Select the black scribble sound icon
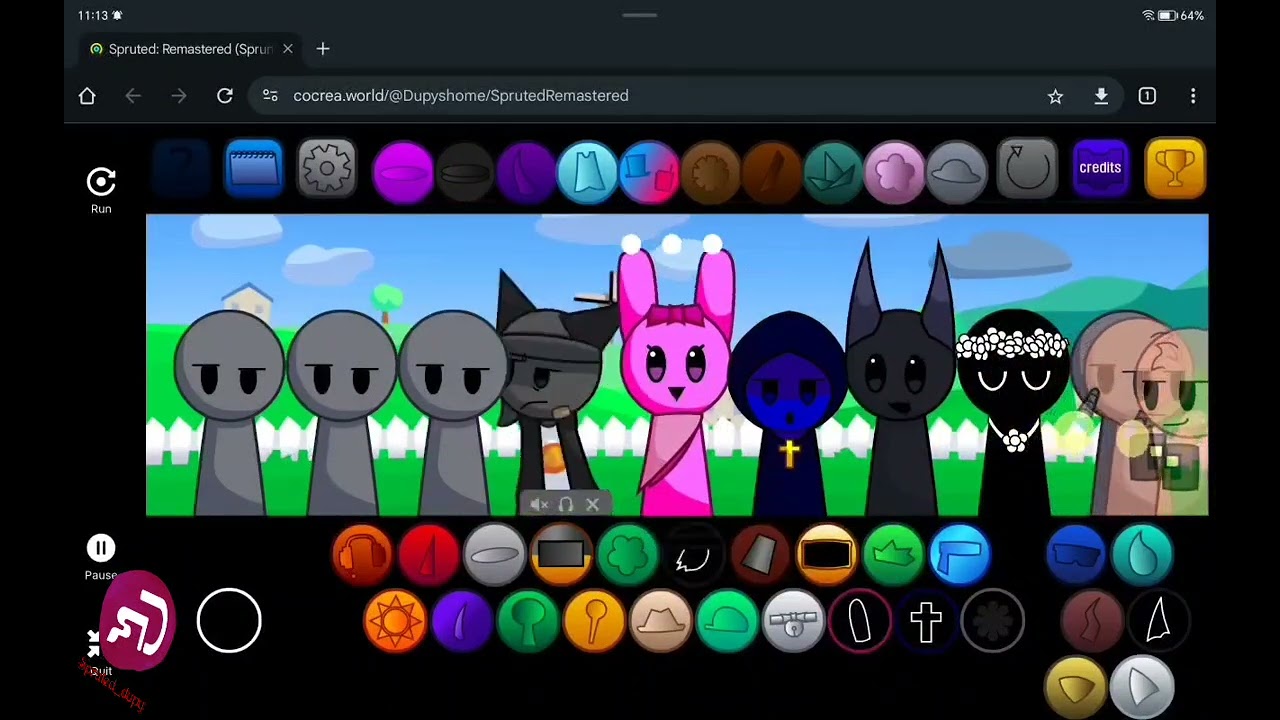This screenshot has height=720, width=1280. 694,555
